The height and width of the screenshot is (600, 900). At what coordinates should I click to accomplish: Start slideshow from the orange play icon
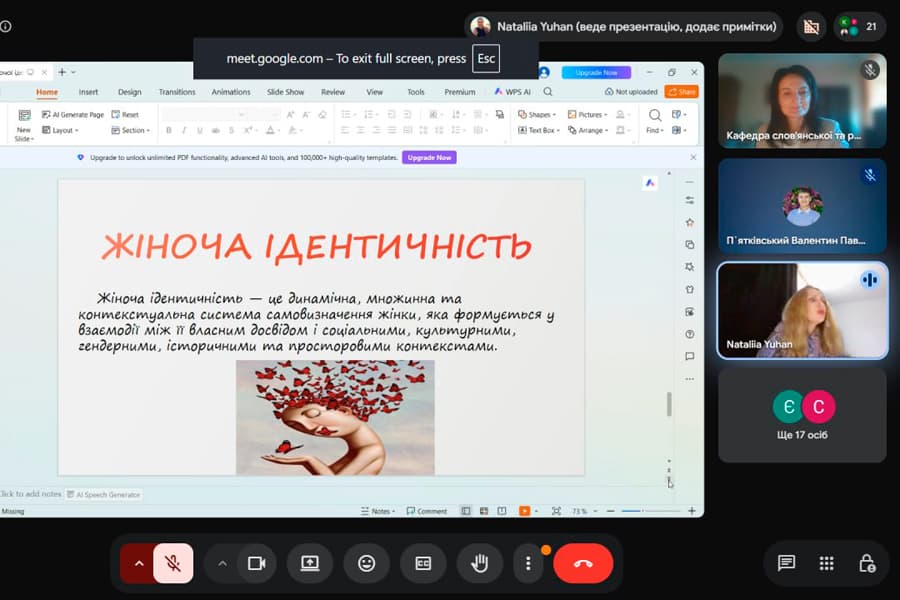[x=524, y=511]
